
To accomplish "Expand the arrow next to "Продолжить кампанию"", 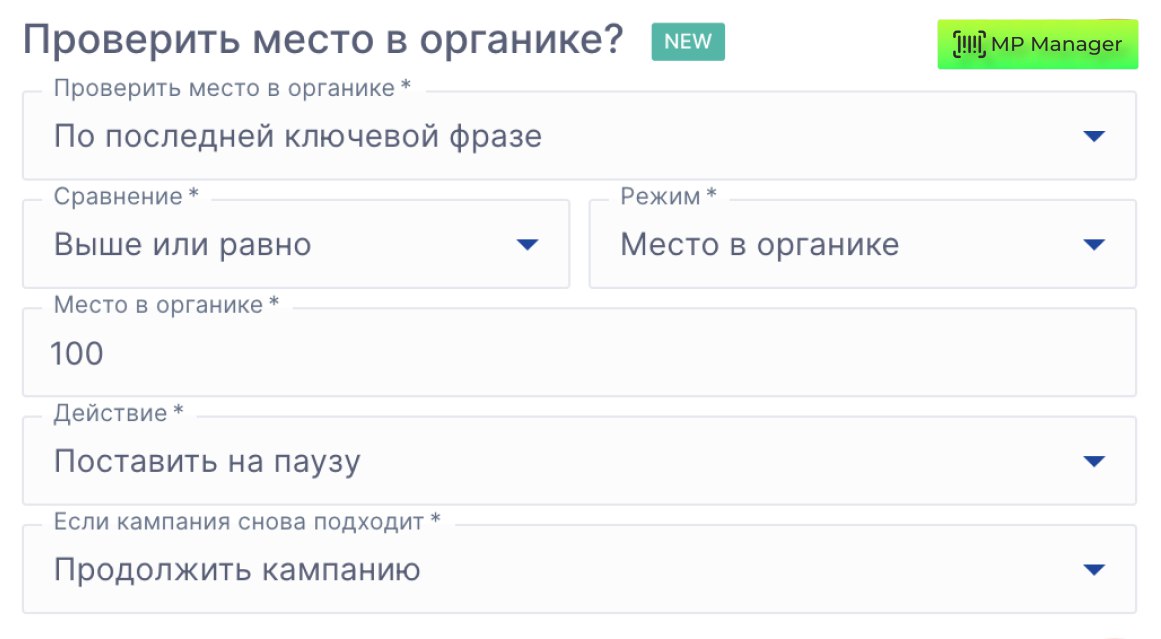I will [1094, 570].
